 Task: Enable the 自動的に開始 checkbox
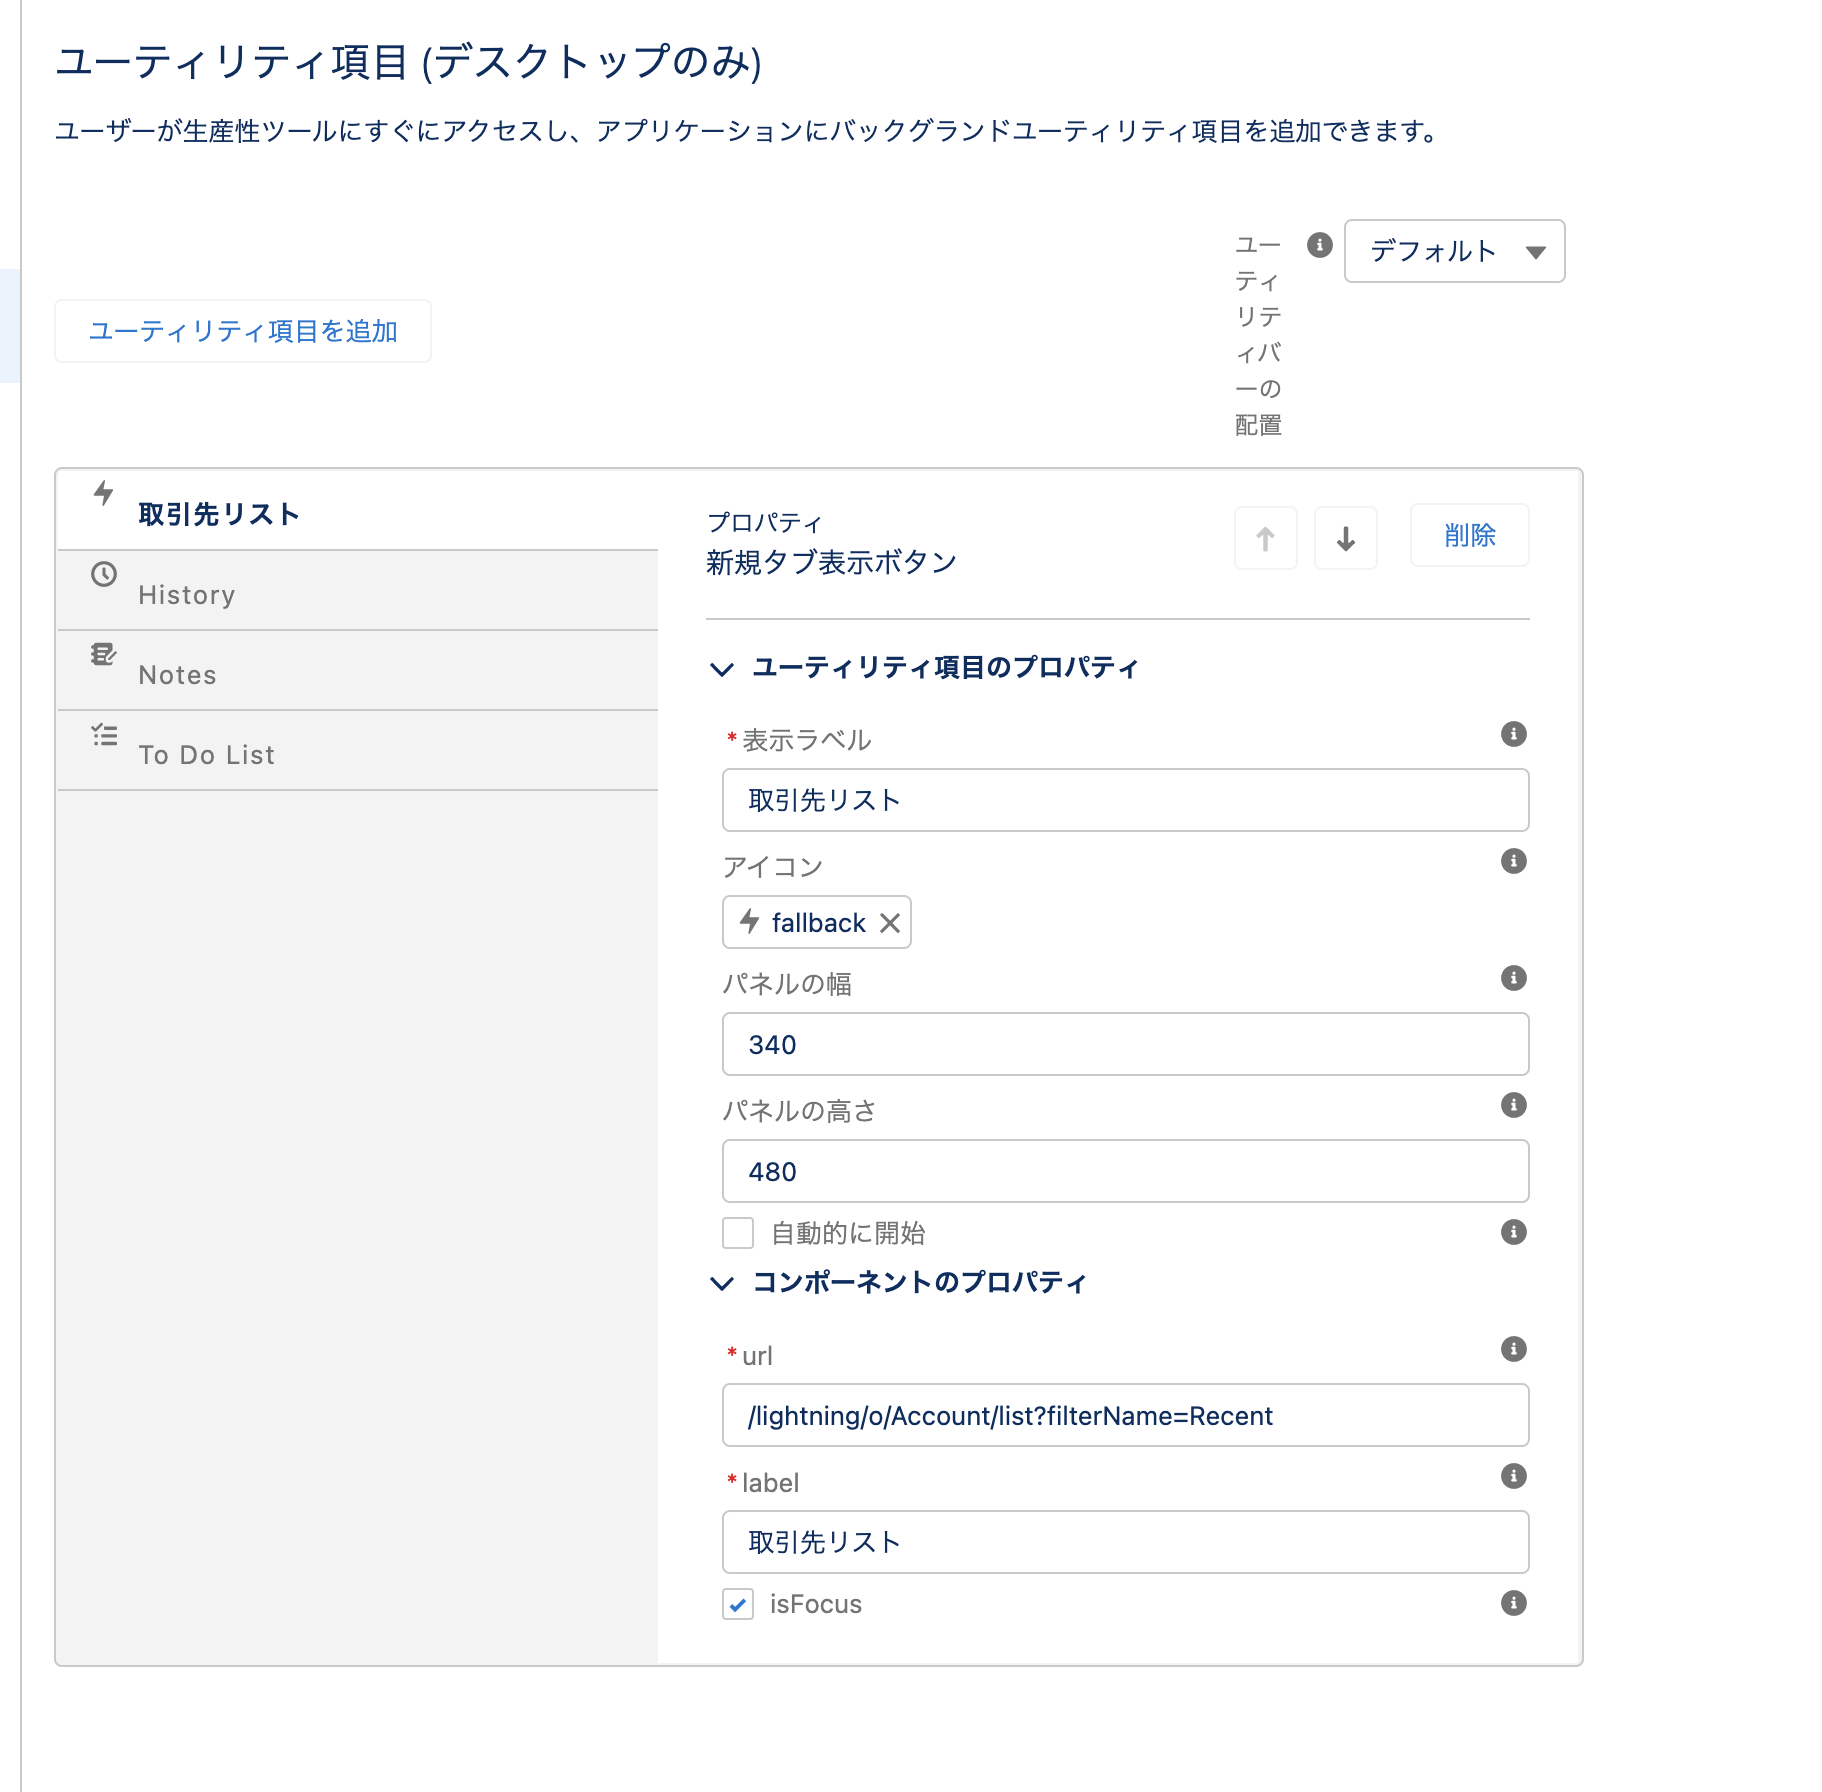point(737,1233)
